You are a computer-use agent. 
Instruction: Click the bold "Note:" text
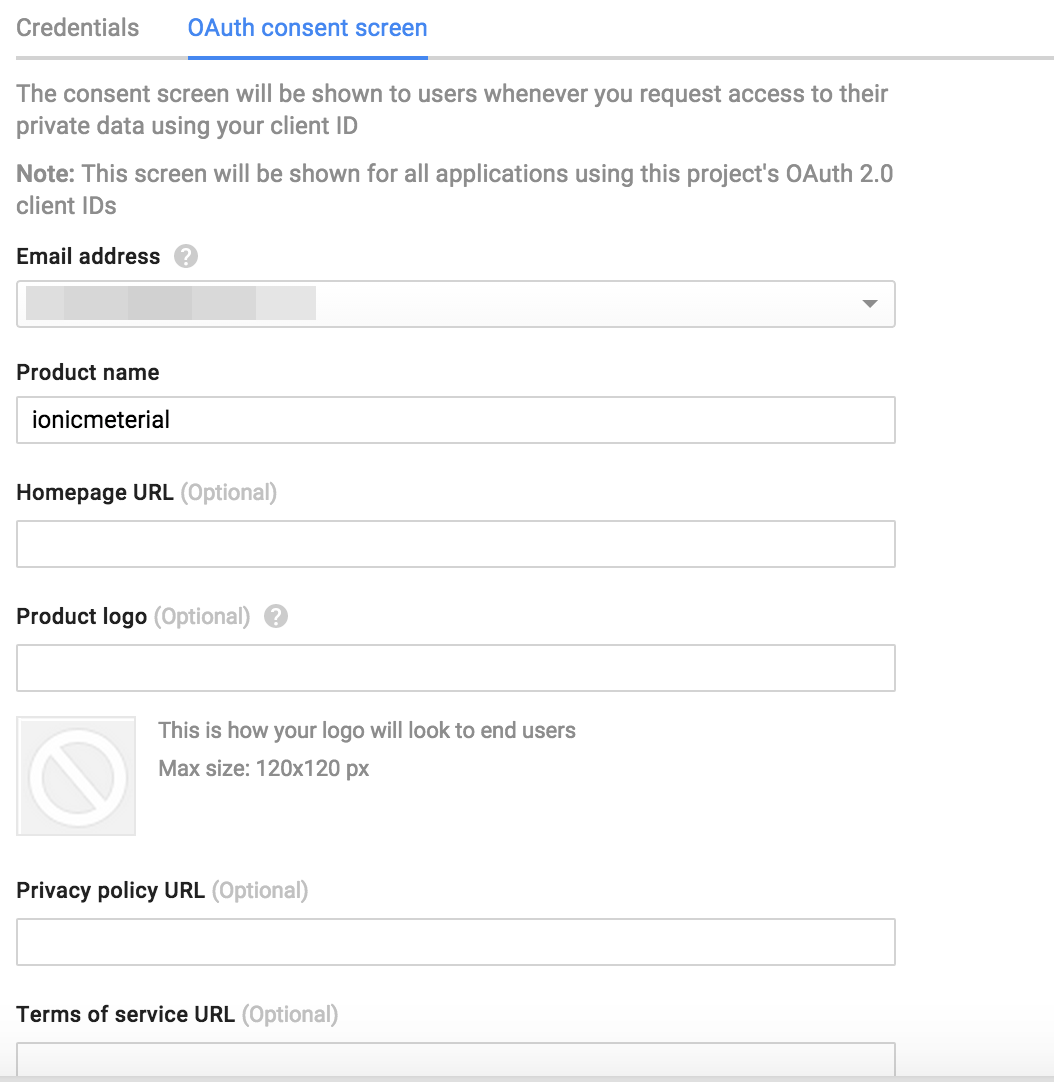click(x=45, y=174)
